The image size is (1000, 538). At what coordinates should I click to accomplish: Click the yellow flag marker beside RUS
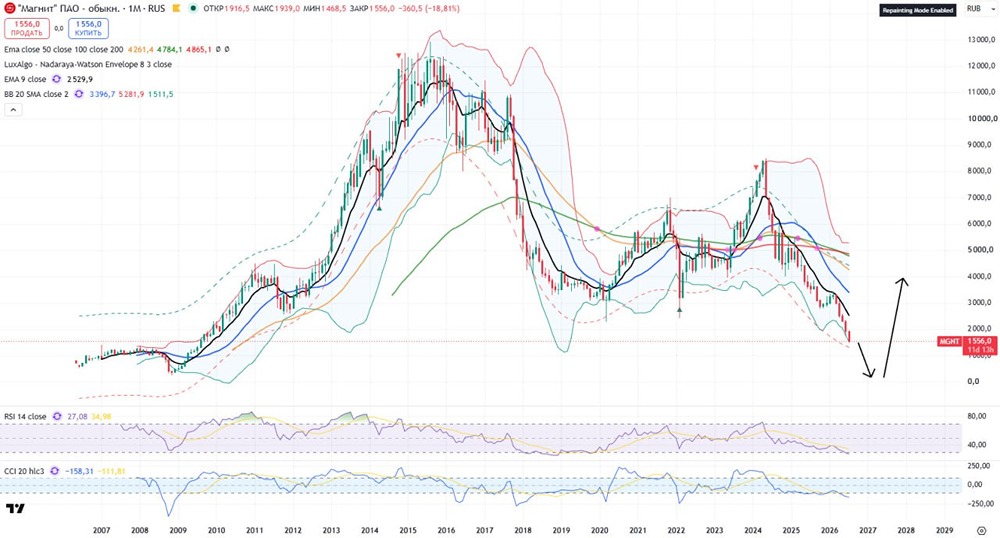click(175, 9)
